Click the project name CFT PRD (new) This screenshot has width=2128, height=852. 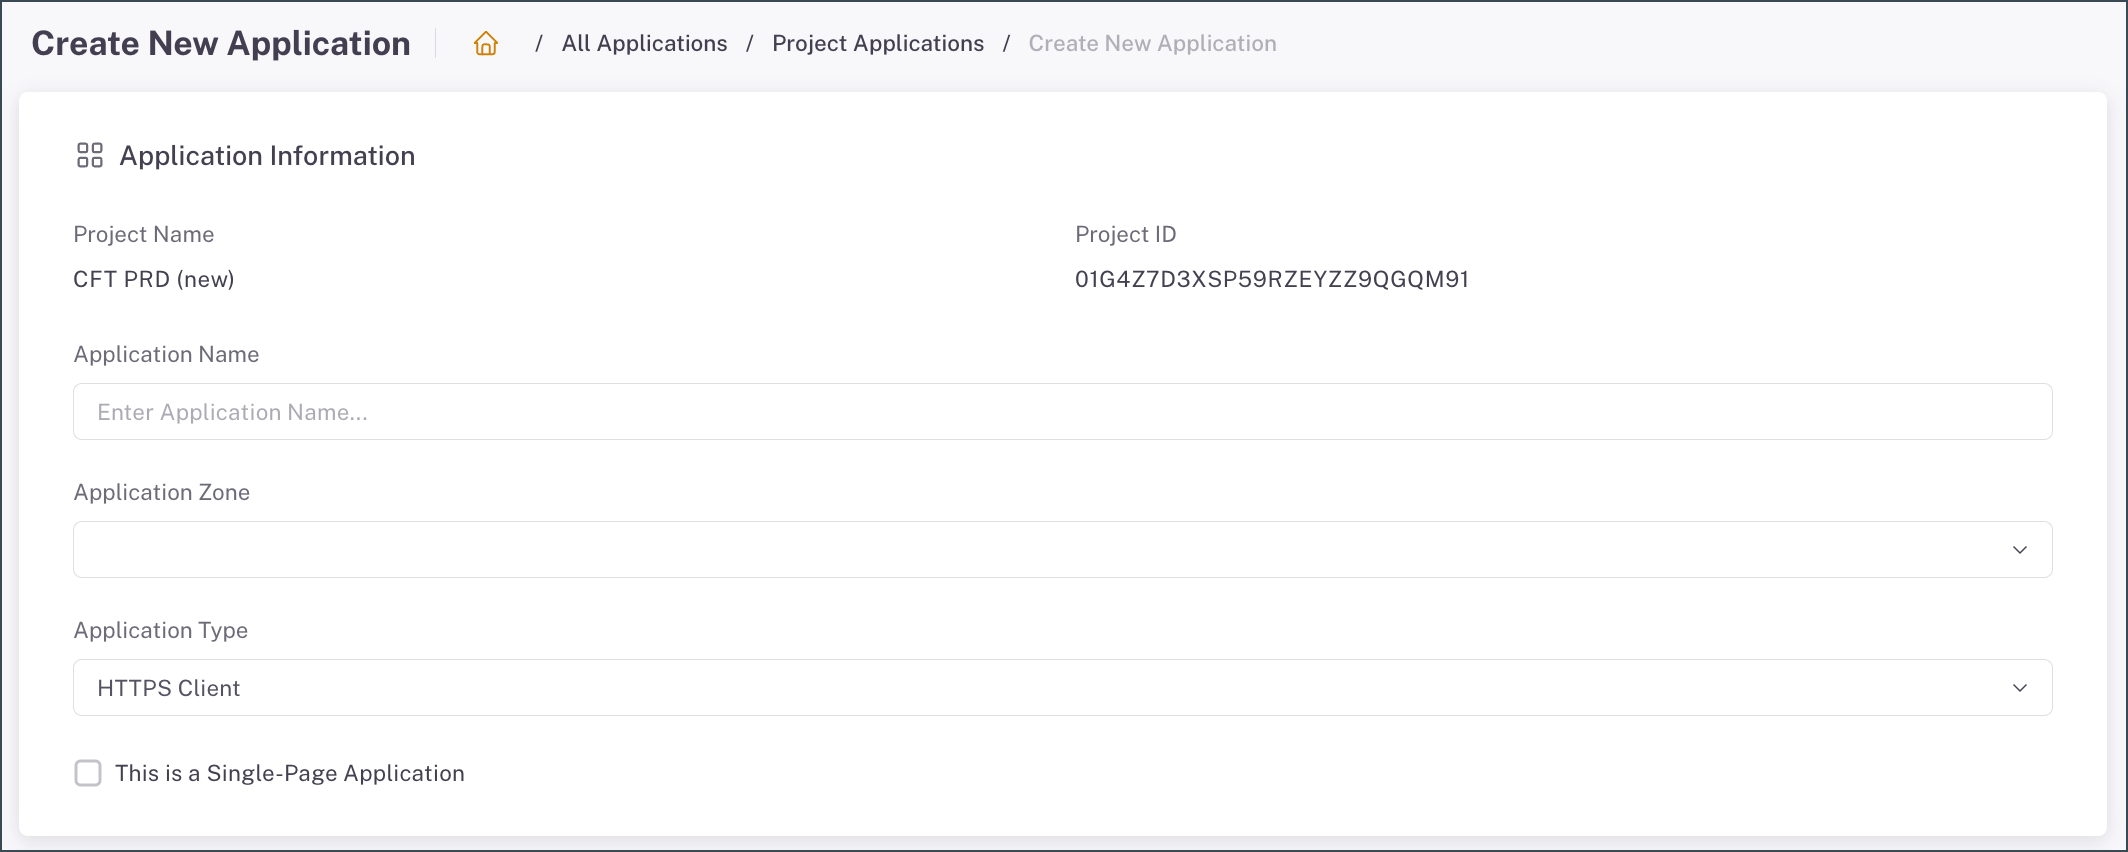point(154,279)
